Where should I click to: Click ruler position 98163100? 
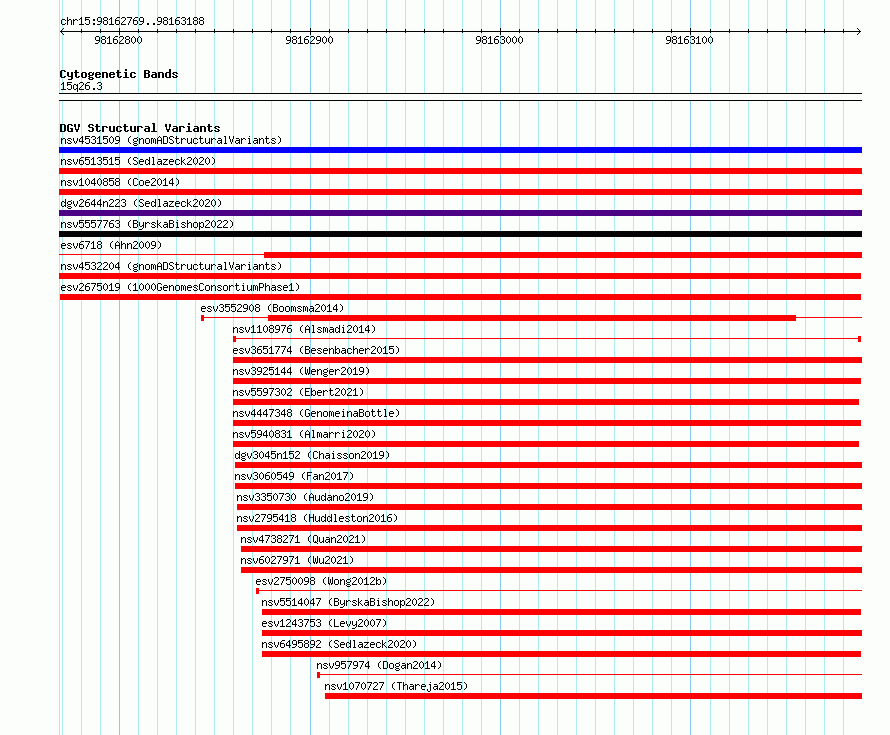(x=690, y=40)
